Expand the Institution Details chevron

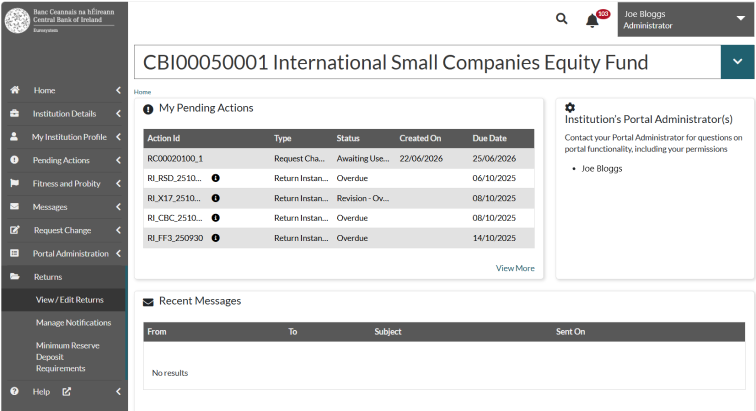118,113
